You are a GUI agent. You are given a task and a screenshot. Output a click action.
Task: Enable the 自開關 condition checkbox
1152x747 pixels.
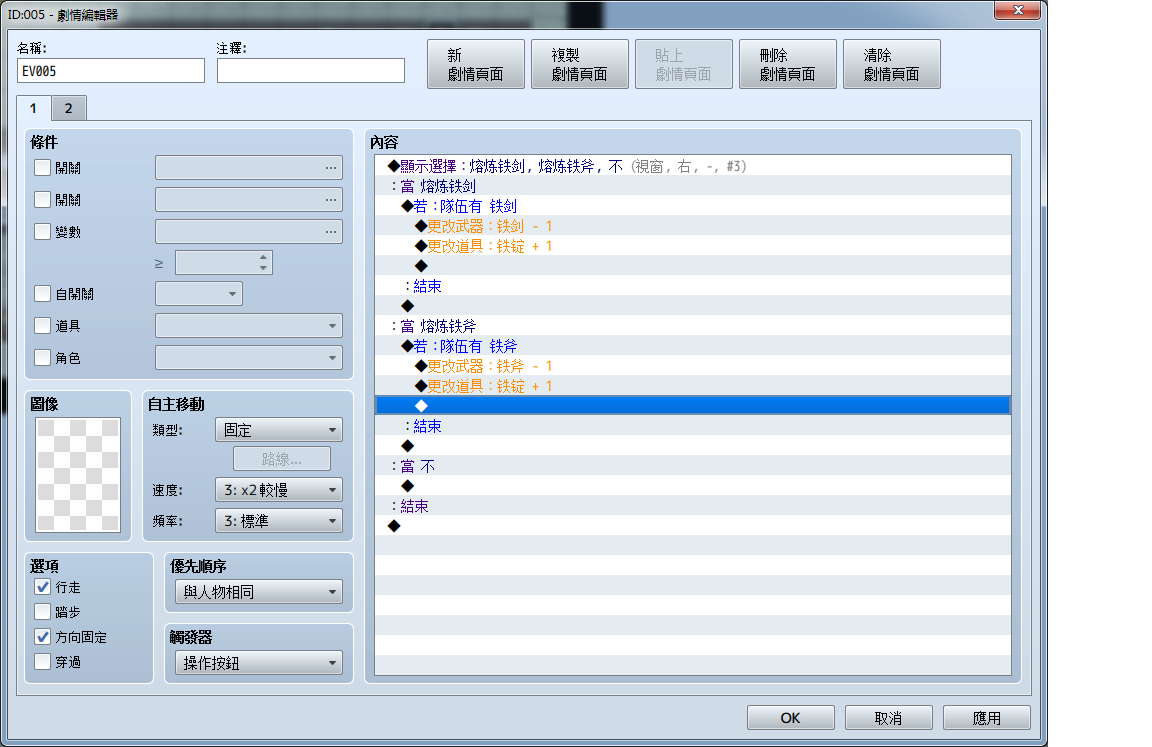tap(43, 294)
